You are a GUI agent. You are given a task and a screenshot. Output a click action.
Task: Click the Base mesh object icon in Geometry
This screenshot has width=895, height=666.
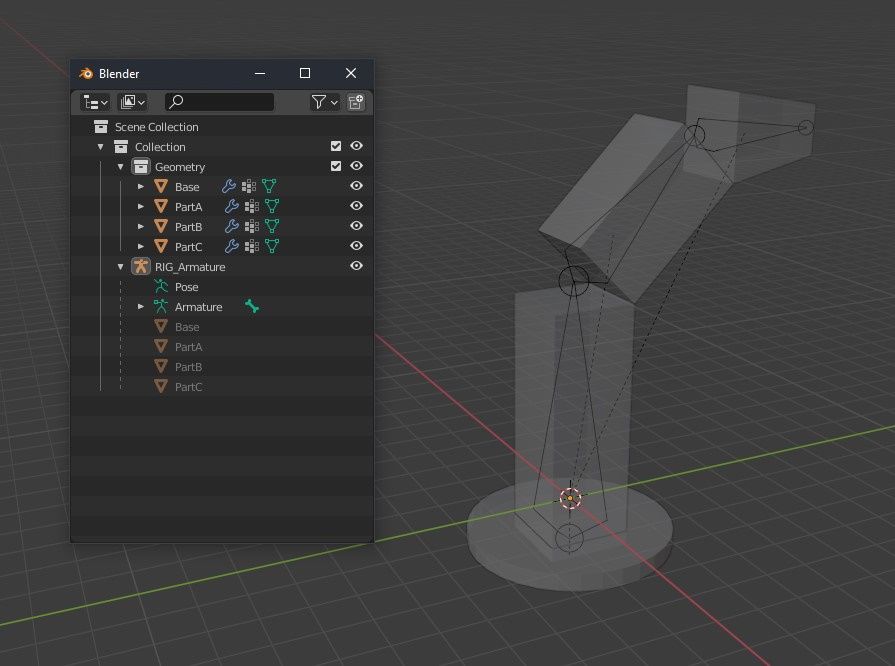pyautogui.click(x=161, y=187)
